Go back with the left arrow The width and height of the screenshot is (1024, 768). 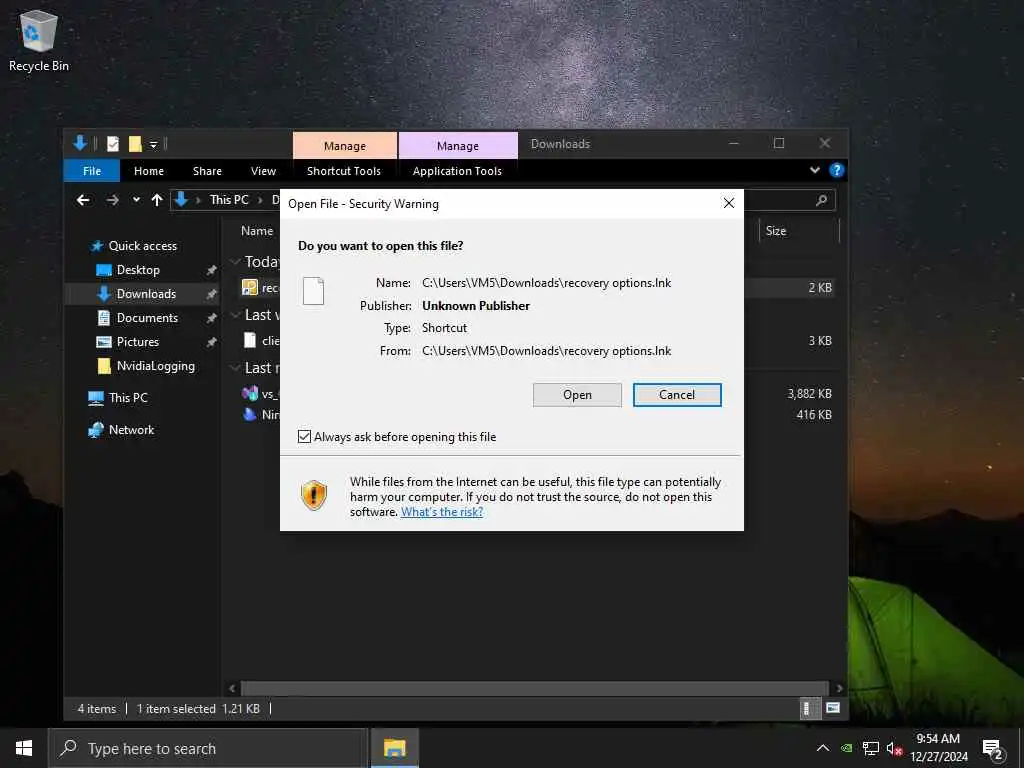pyautogui.click(x=83, y=200)
